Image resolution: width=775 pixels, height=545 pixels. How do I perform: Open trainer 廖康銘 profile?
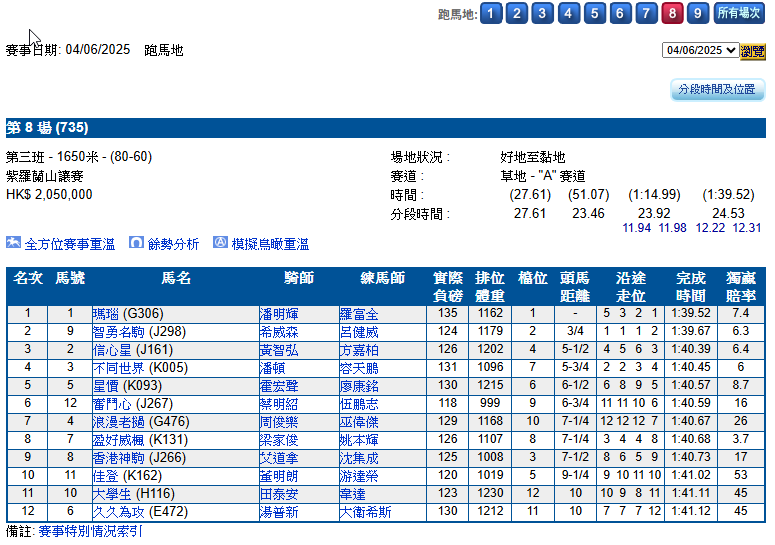(359, 385)
